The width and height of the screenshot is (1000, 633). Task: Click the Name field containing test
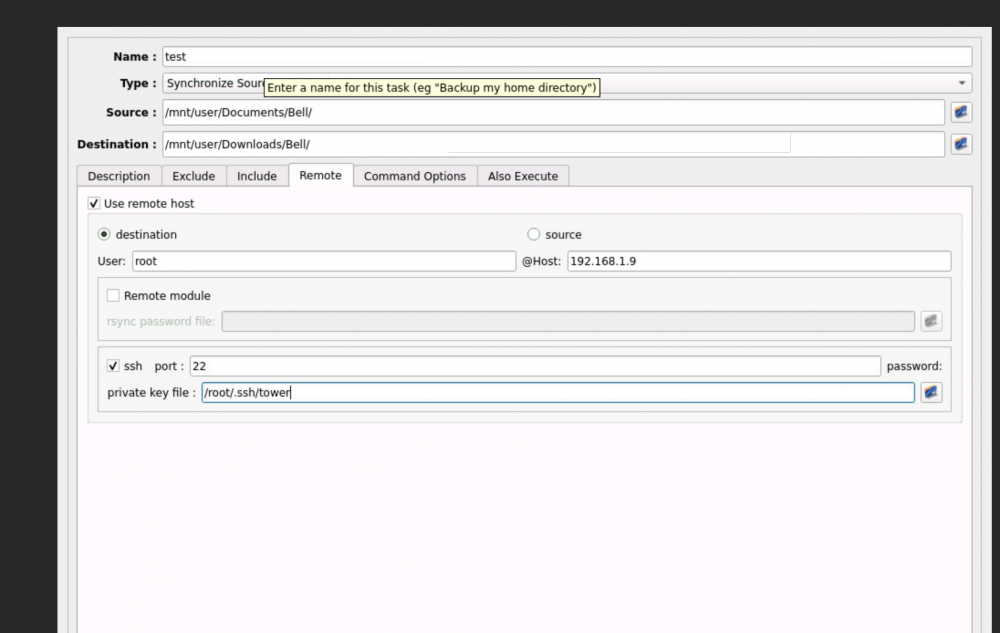[567, 57]
